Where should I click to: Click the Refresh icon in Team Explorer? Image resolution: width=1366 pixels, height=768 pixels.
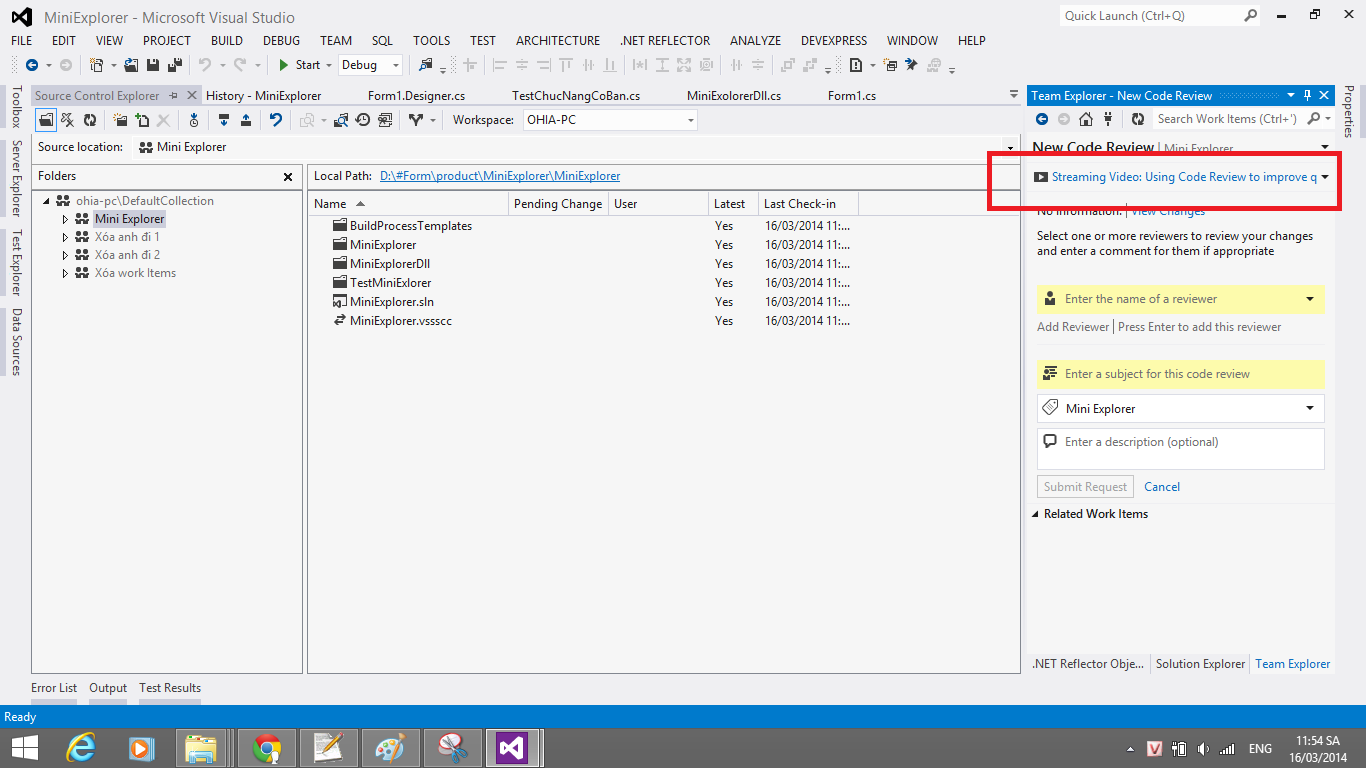(1138, 119)
